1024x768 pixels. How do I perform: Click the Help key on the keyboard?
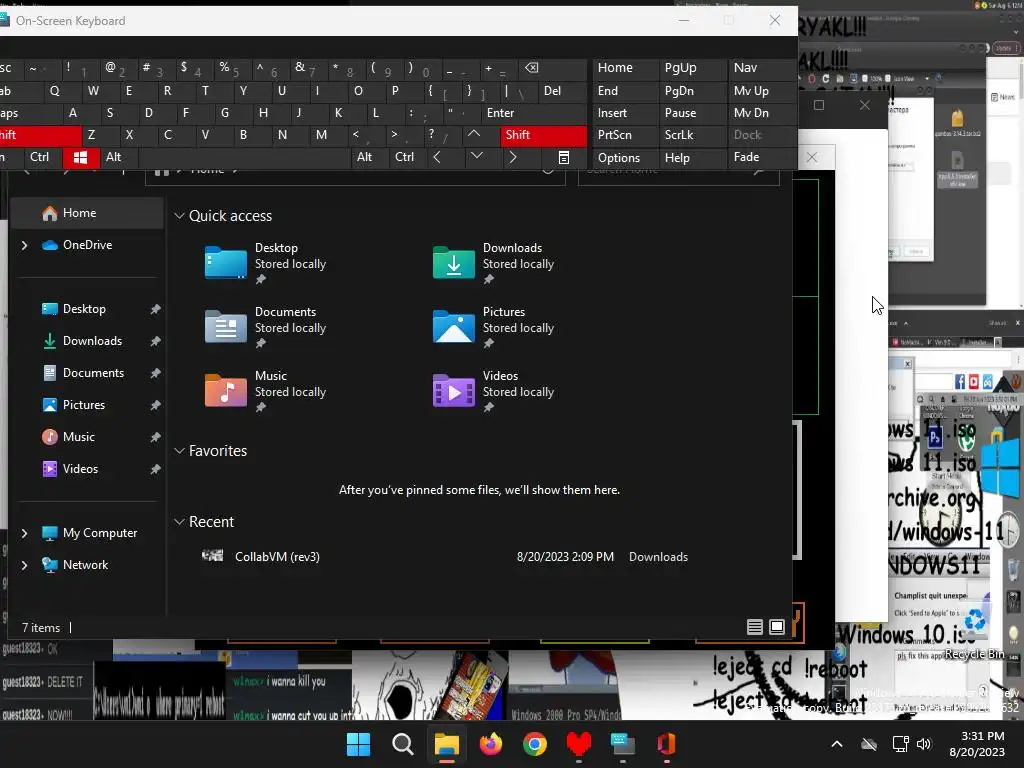(x=691, y=157)
